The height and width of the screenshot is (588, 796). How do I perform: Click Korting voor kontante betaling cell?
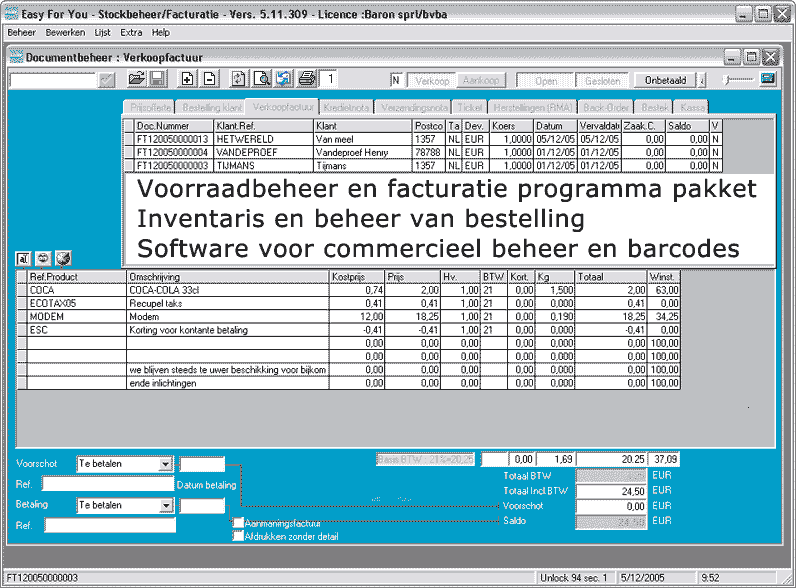[x=228, y=330]
